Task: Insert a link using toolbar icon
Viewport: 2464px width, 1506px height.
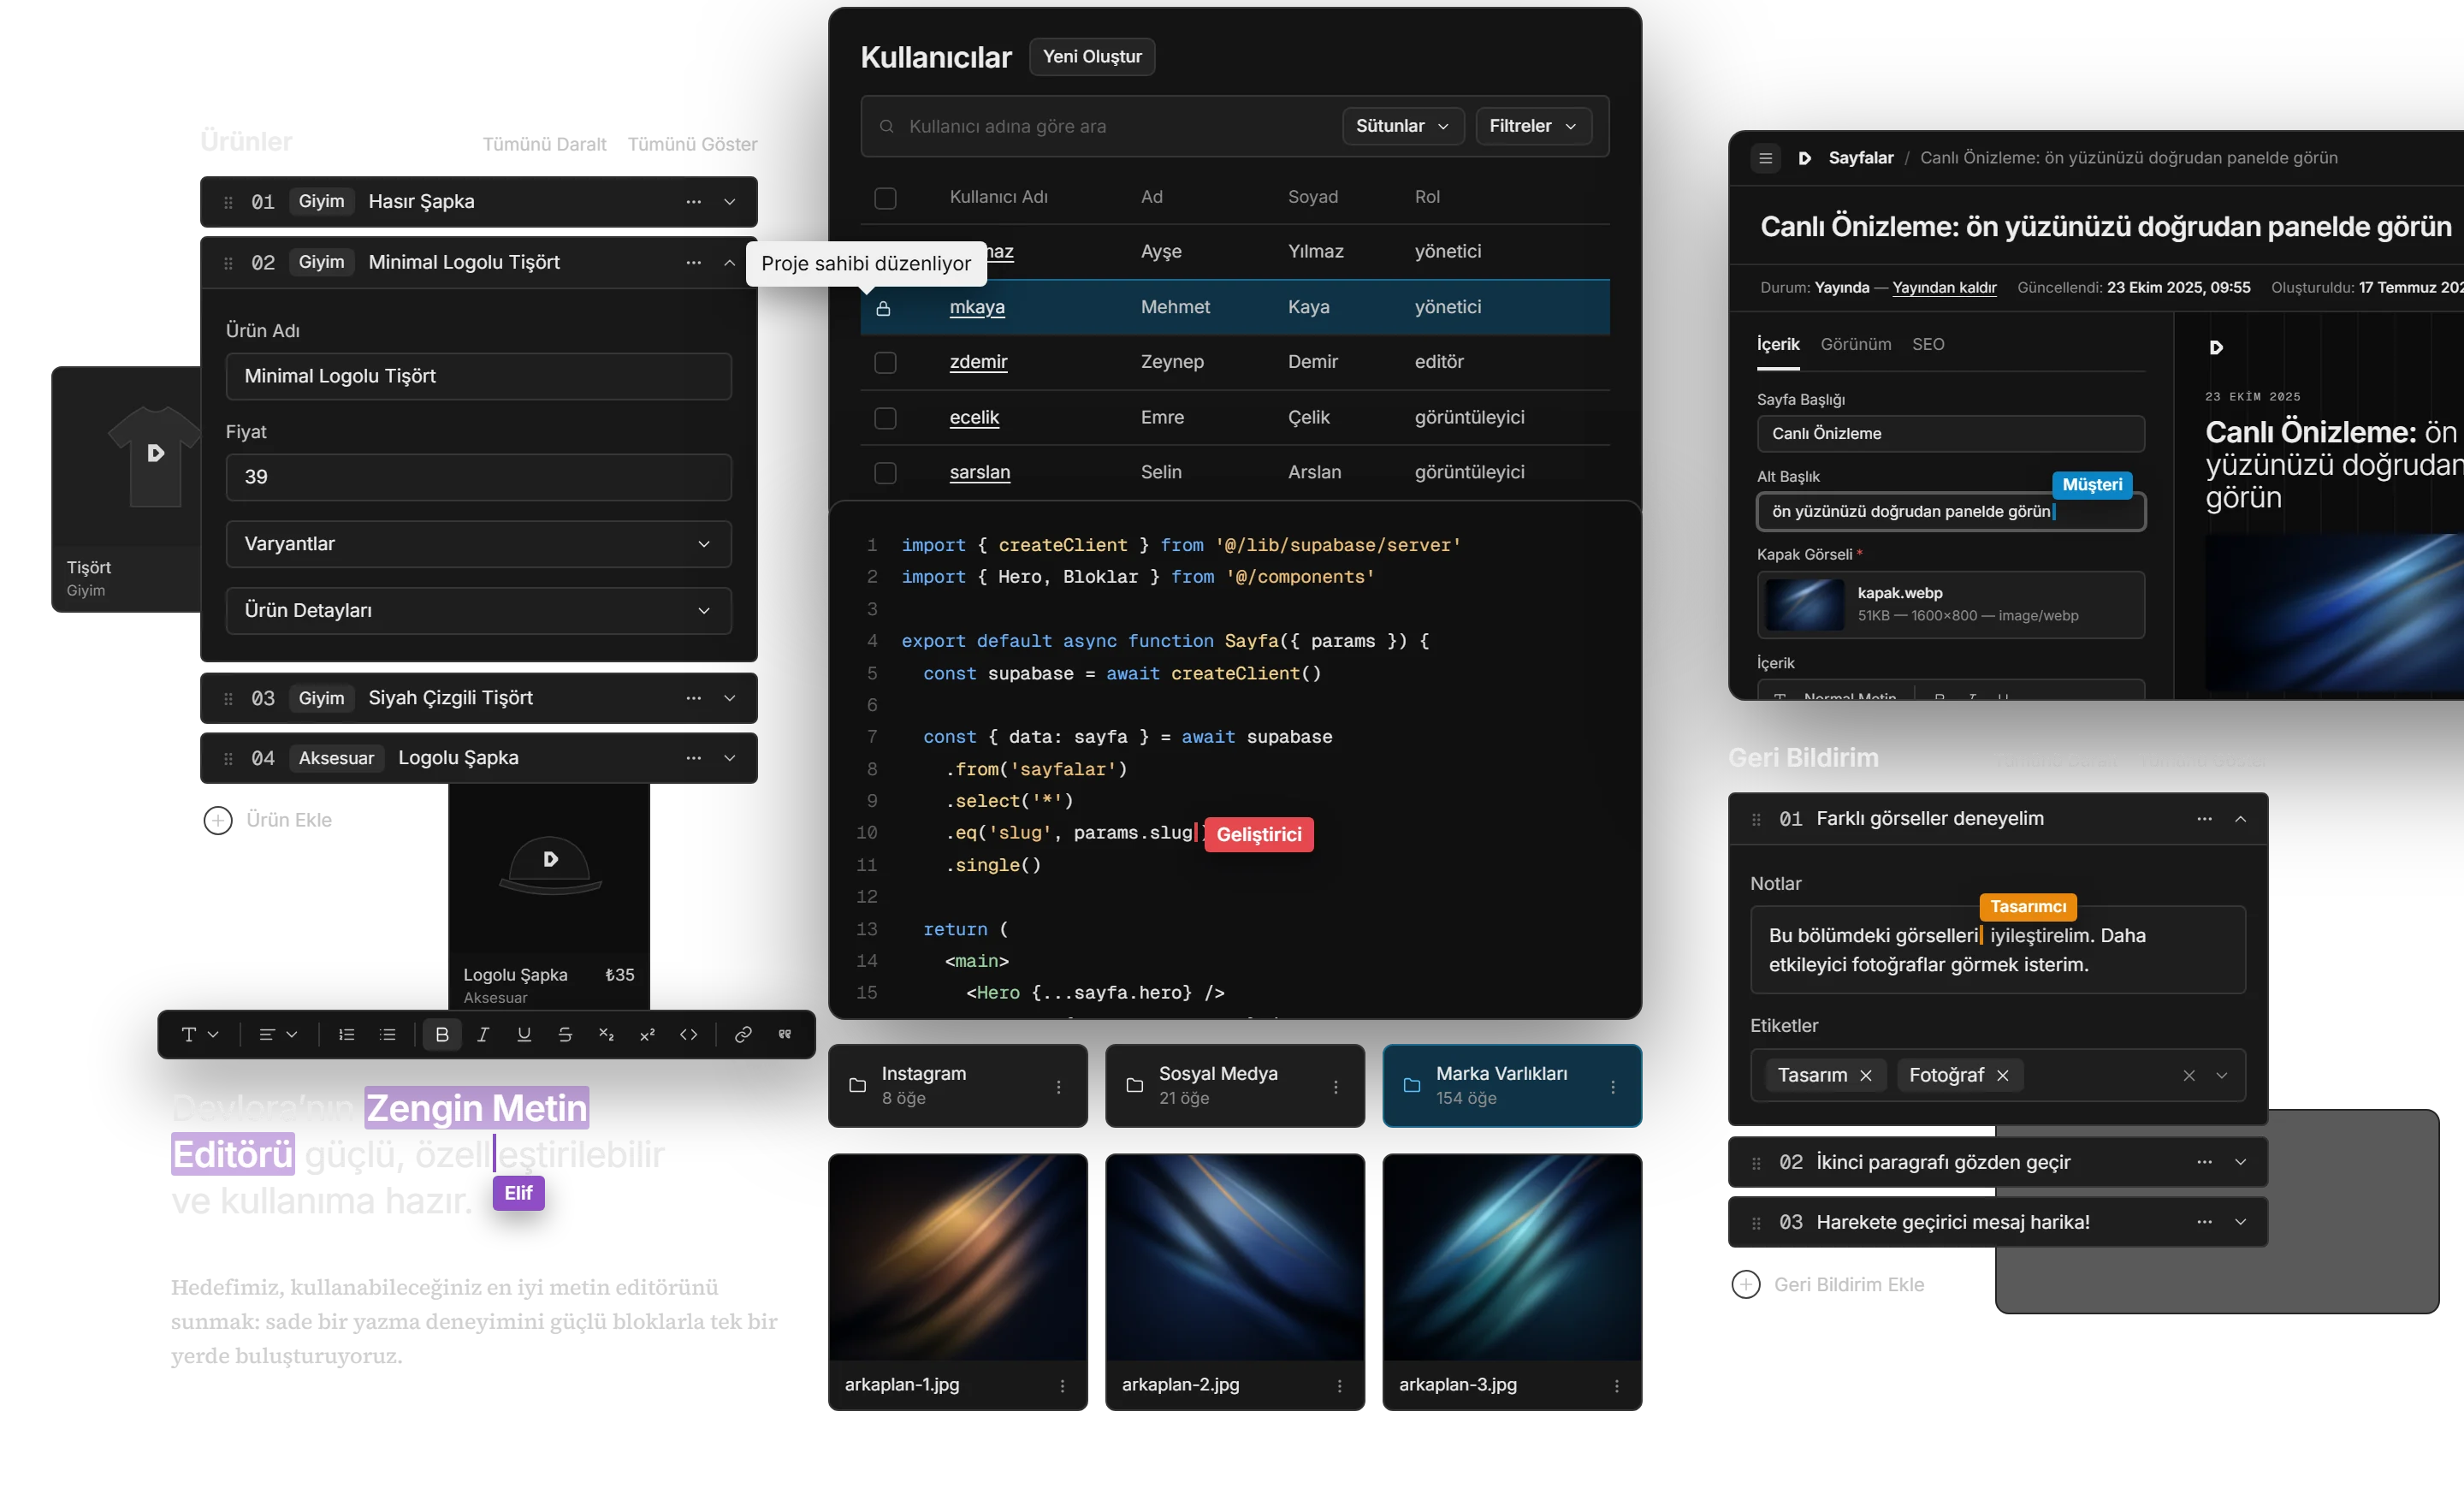Action: tap(743, 1034)
